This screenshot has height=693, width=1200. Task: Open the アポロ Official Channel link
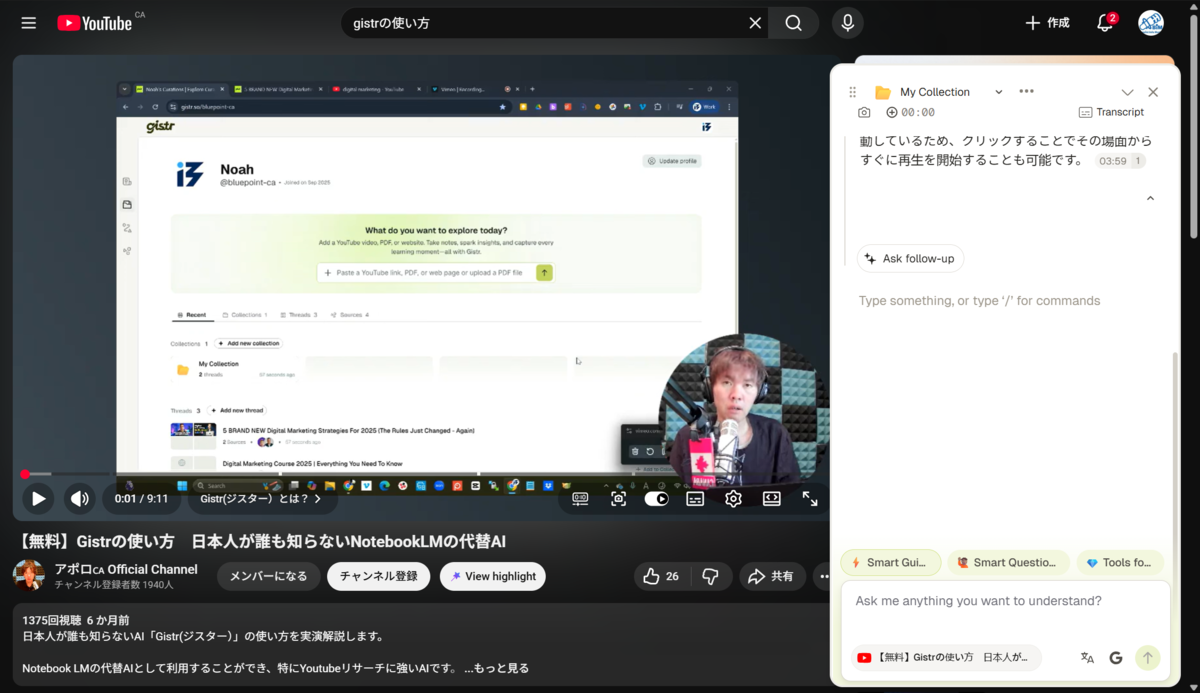click(x=126, y=569)
